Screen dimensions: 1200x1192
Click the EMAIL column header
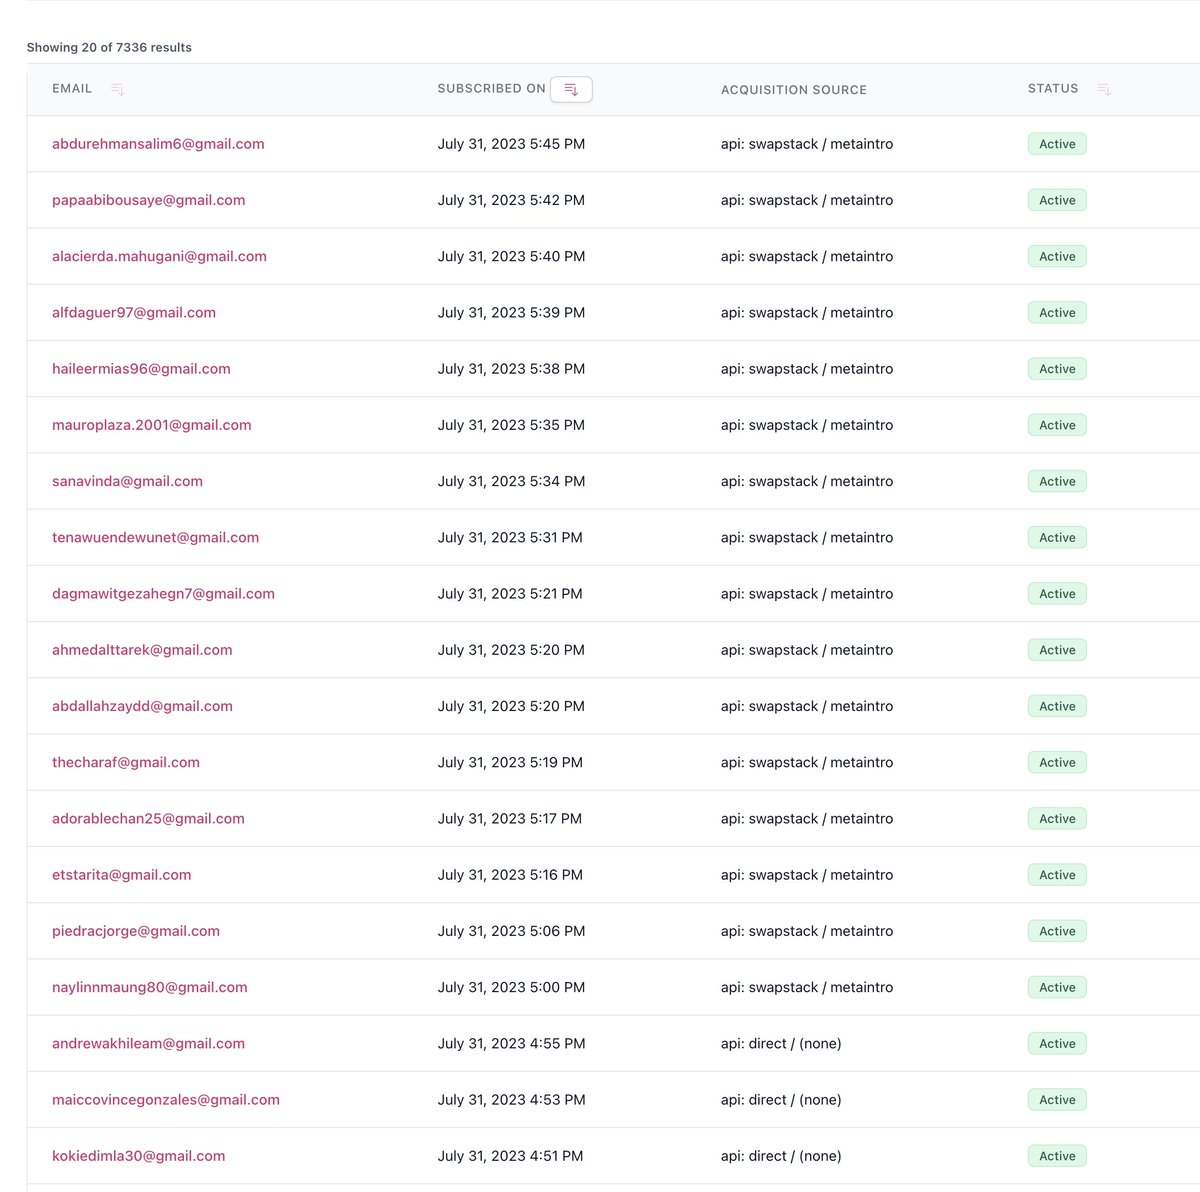pyautogui.click(x=72, y=89)
